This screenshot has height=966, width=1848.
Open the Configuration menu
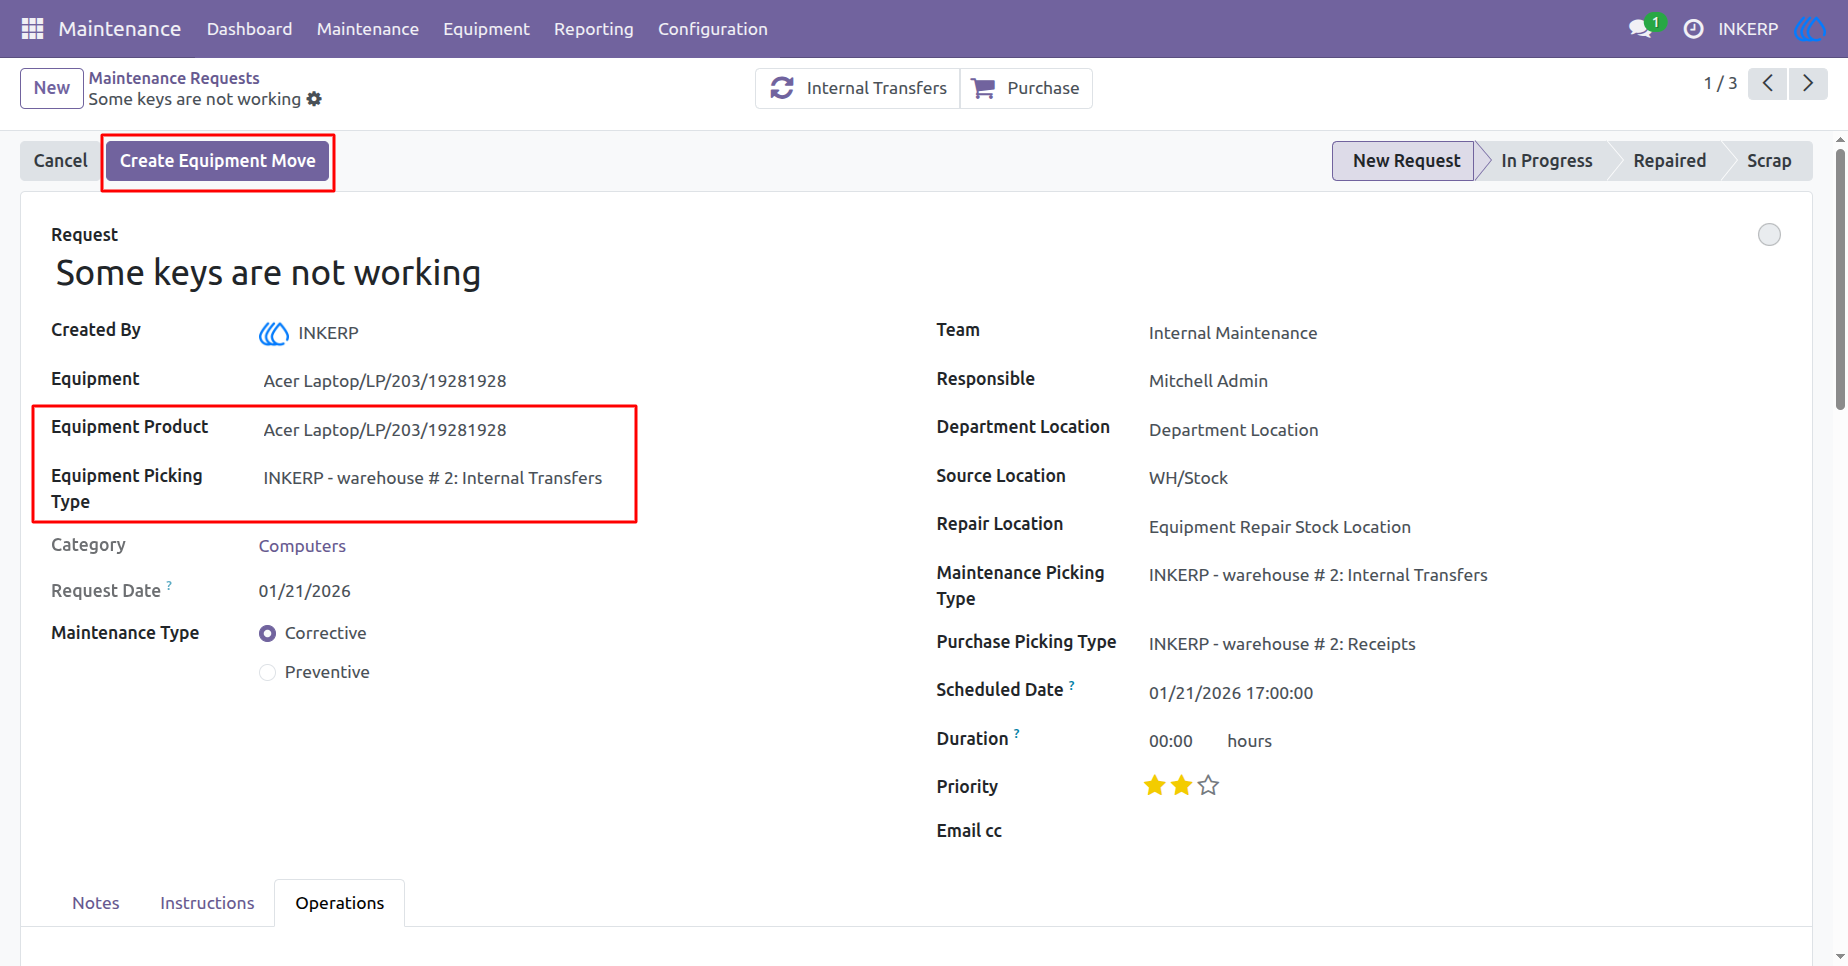[x=713, y=29]
